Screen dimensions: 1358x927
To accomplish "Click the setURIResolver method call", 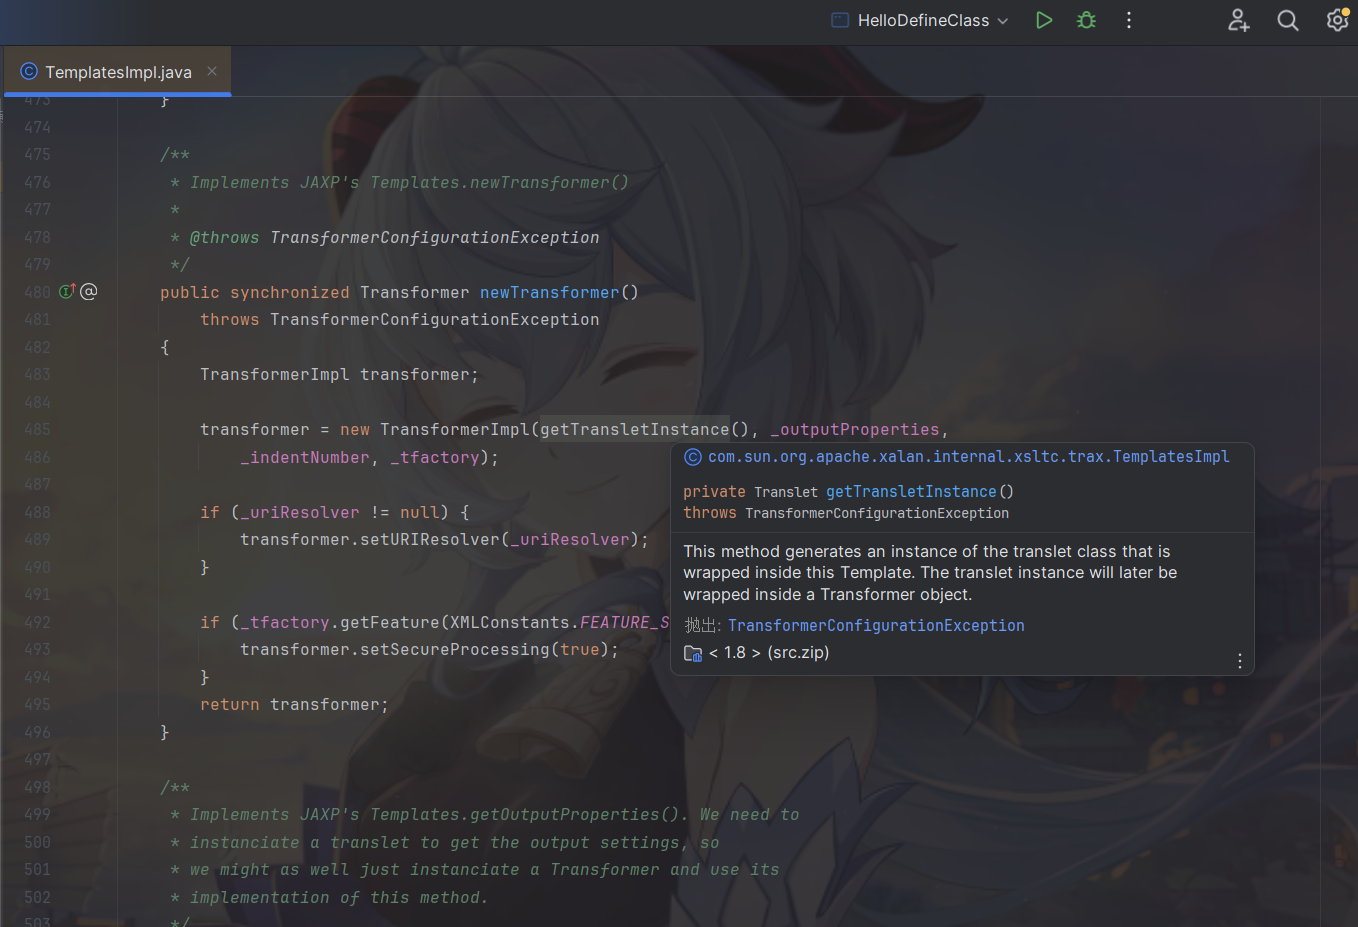I will [430, 540].
